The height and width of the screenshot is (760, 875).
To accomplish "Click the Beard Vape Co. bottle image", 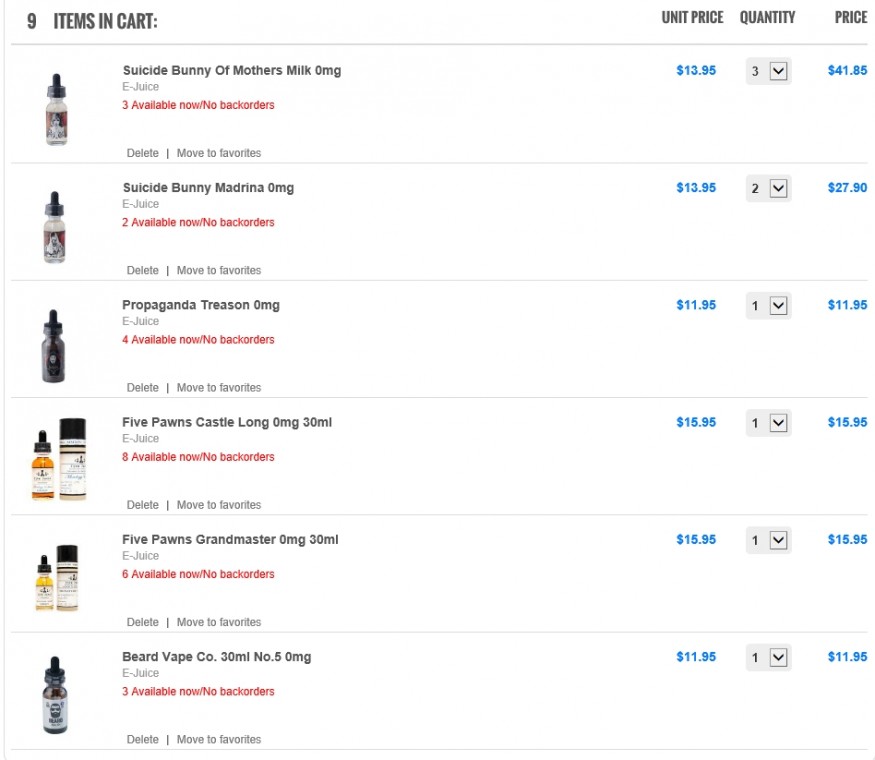I will click(55, 695).
